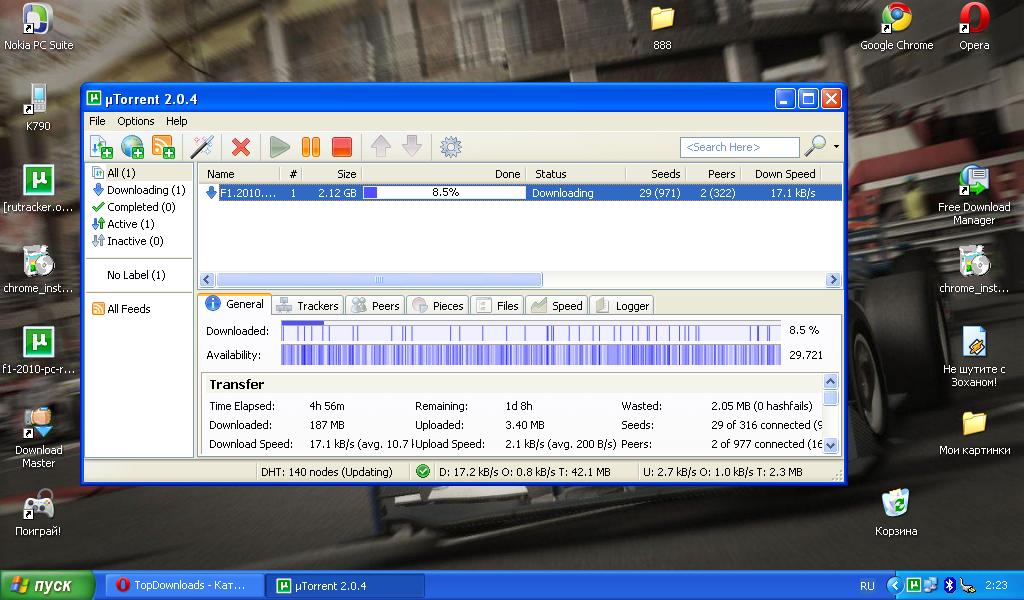This screenshot has width=1024, height=600.
Task: Stop the torrent with the red stop icon
Action: pyautogui.click(x=342, y=147)
